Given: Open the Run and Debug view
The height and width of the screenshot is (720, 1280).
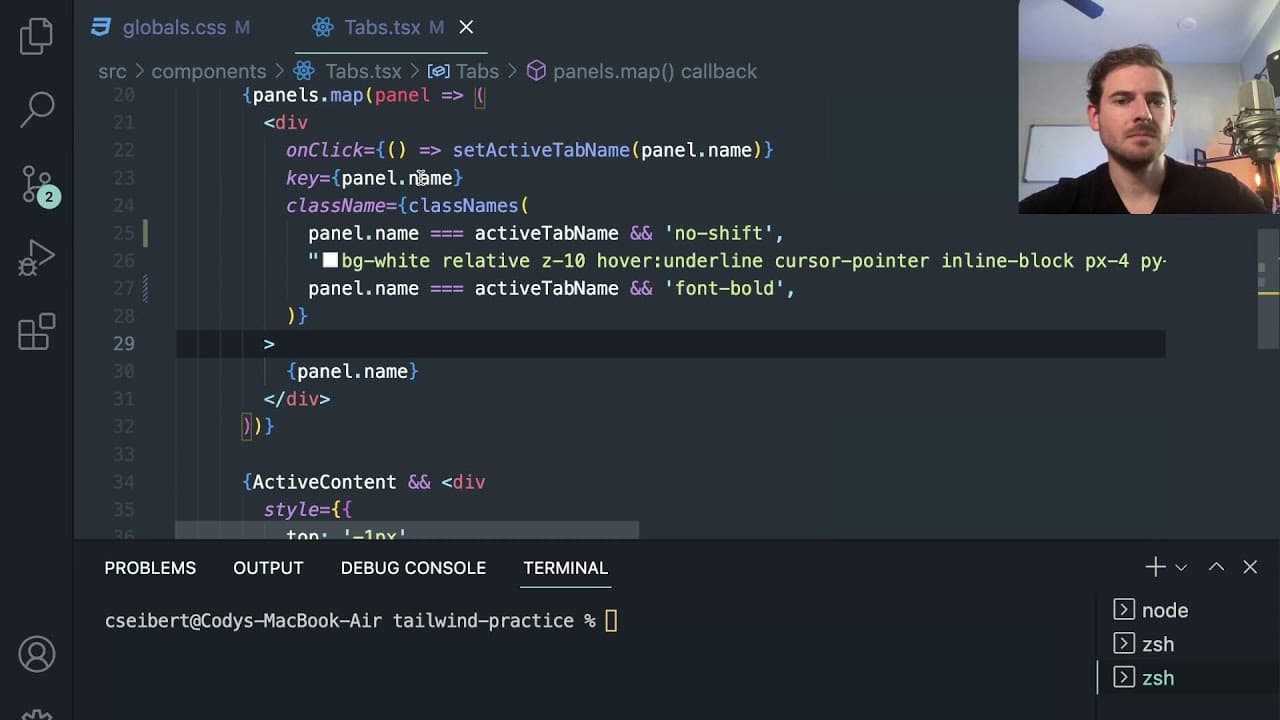Looking at the screenshot, I should 37,258.
